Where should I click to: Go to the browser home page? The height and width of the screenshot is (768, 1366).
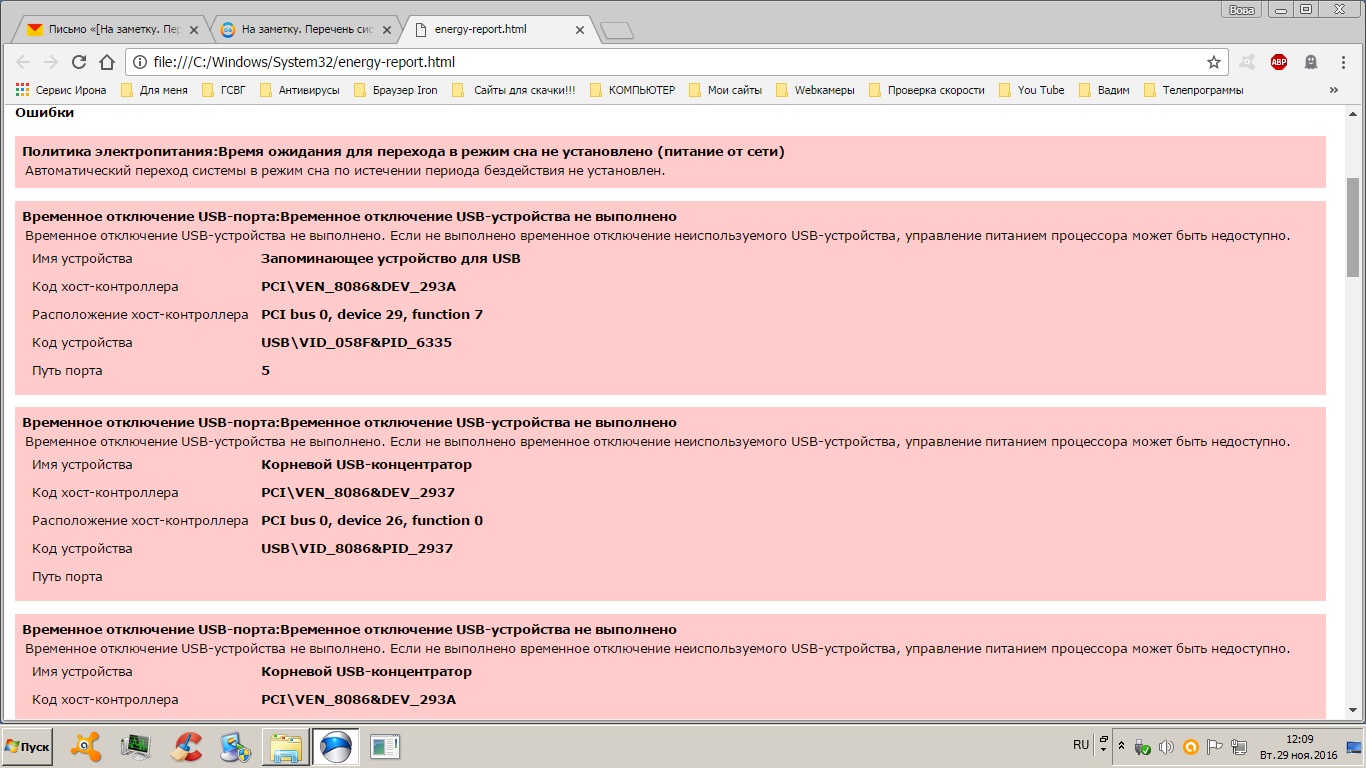point(107,62)
